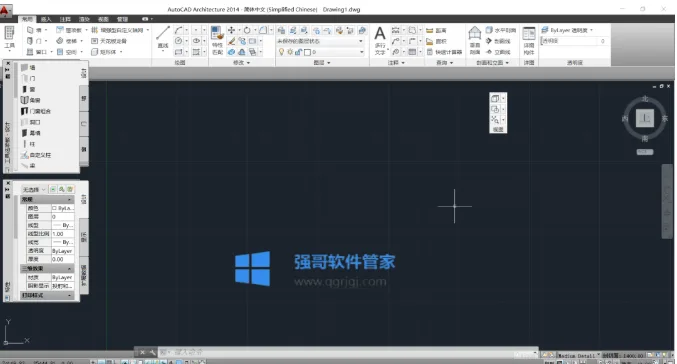Screen dimensions: 677x364
Task: Toggle layer lock padlock icon
Action: click(298, 52)
